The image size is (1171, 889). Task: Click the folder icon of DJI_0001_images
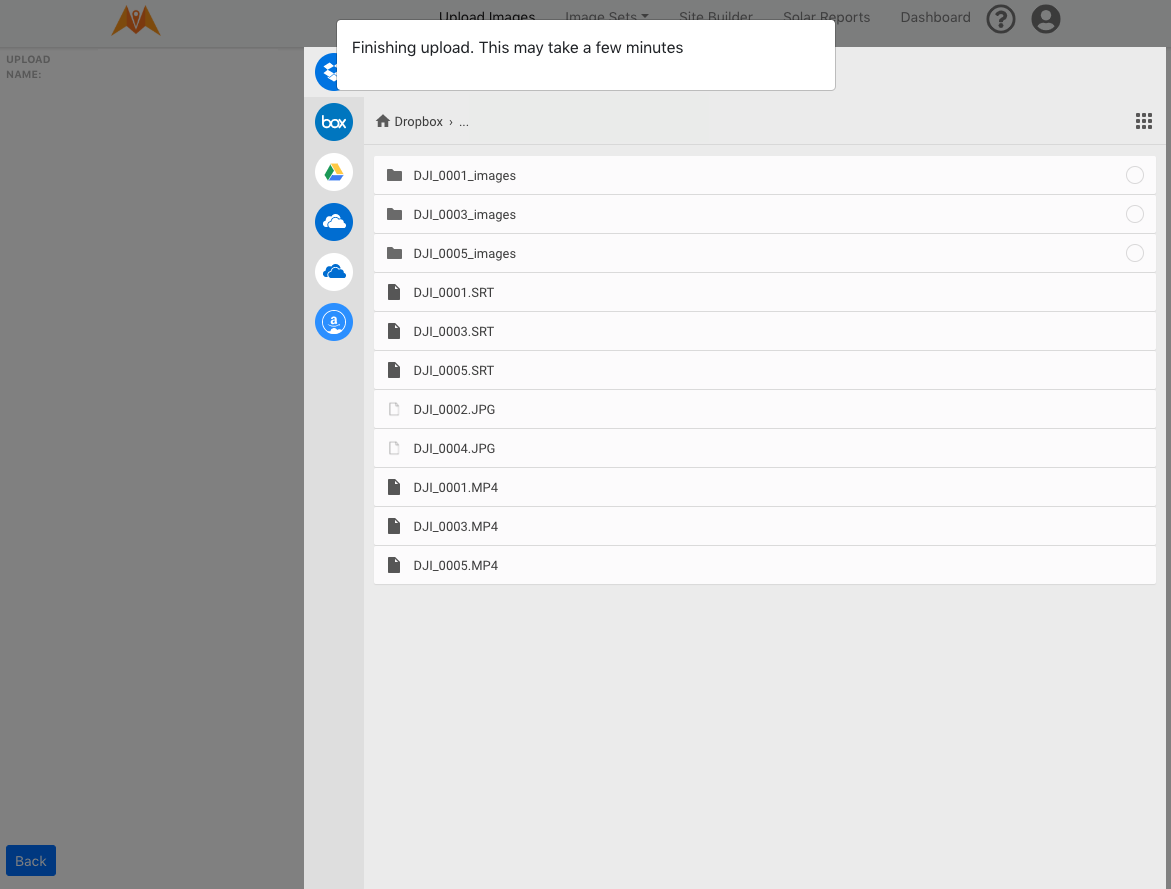tap(394, 175)
